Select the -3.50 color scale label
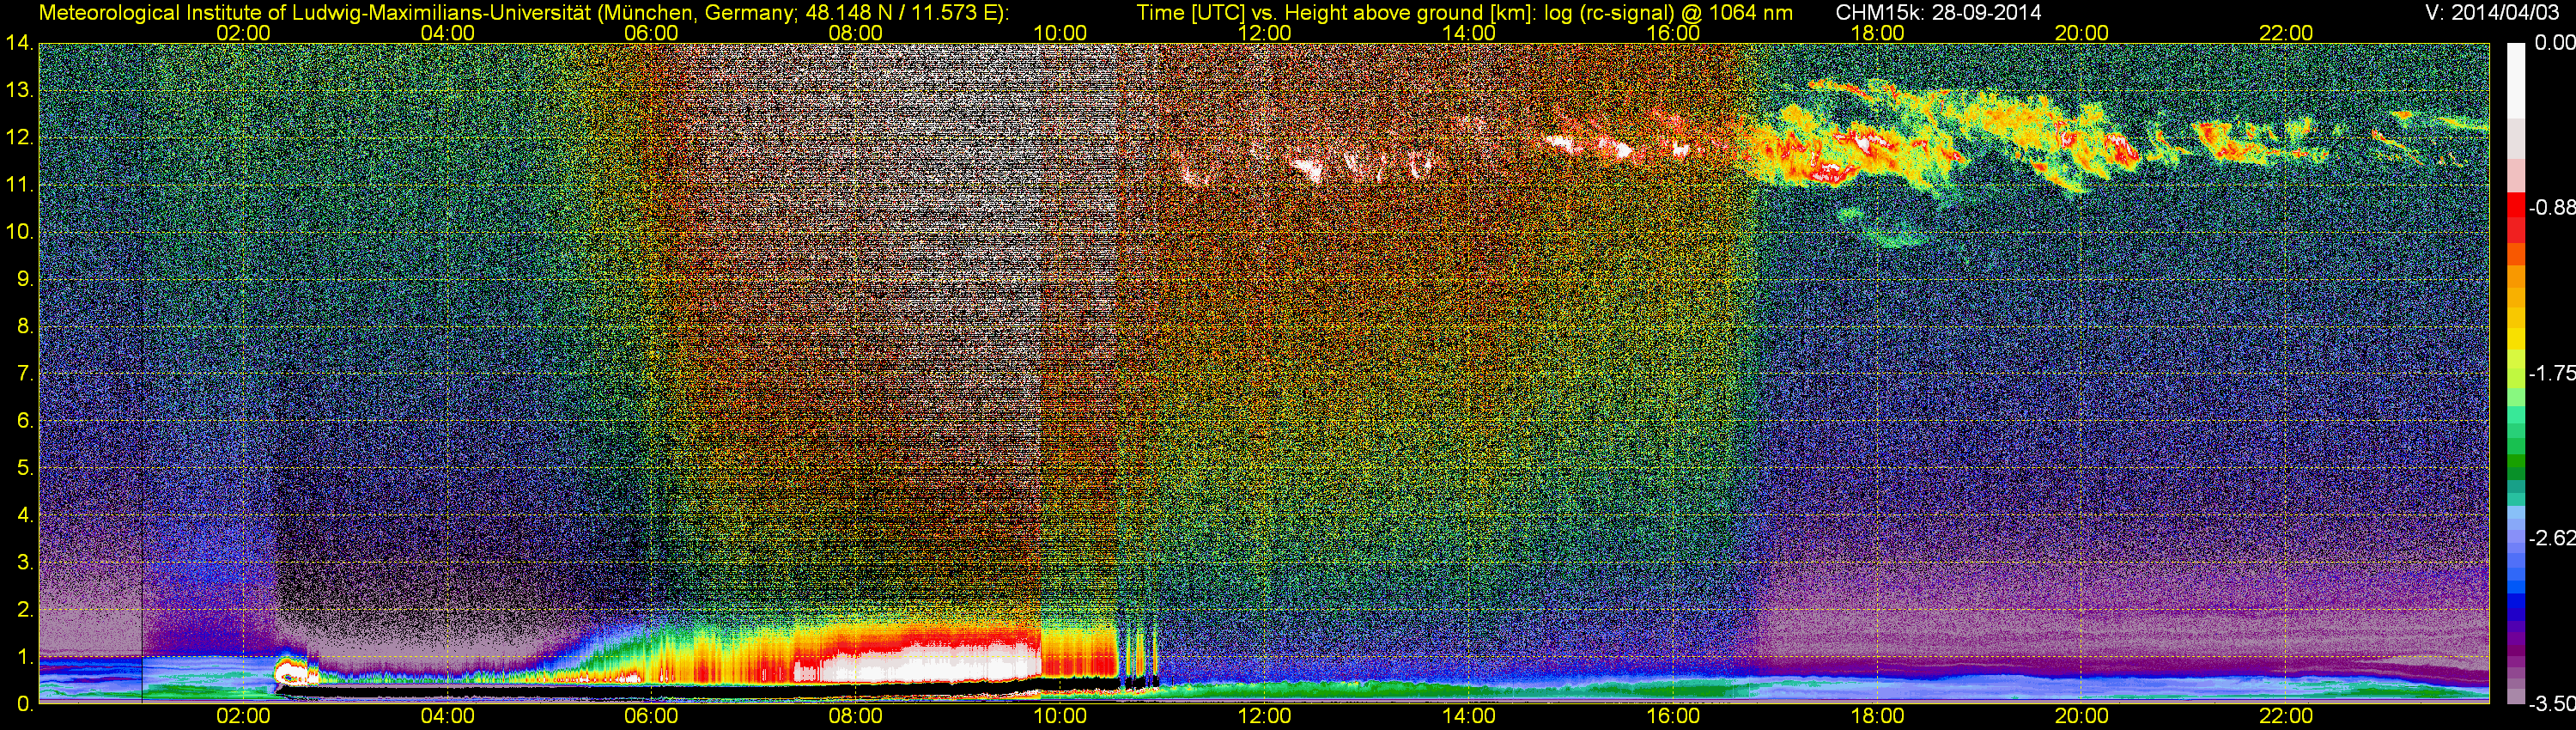This screenshot has height=730, width=2576. (x=2551, y=704)
